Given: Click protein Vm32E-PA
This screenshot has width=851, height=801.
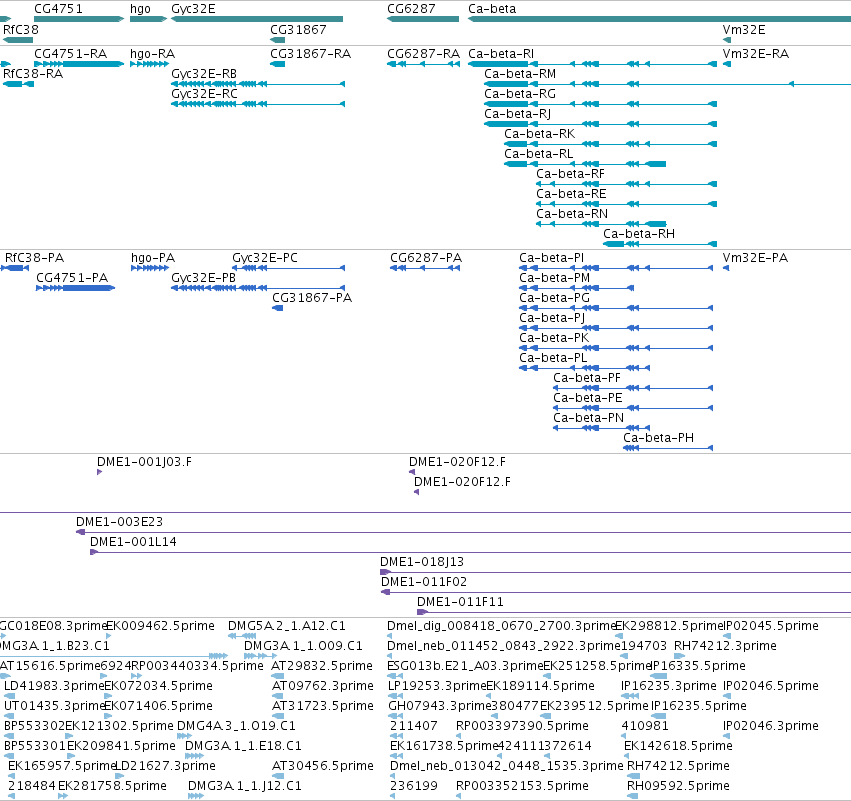Looking at the screenshot, I should point(755,258).
